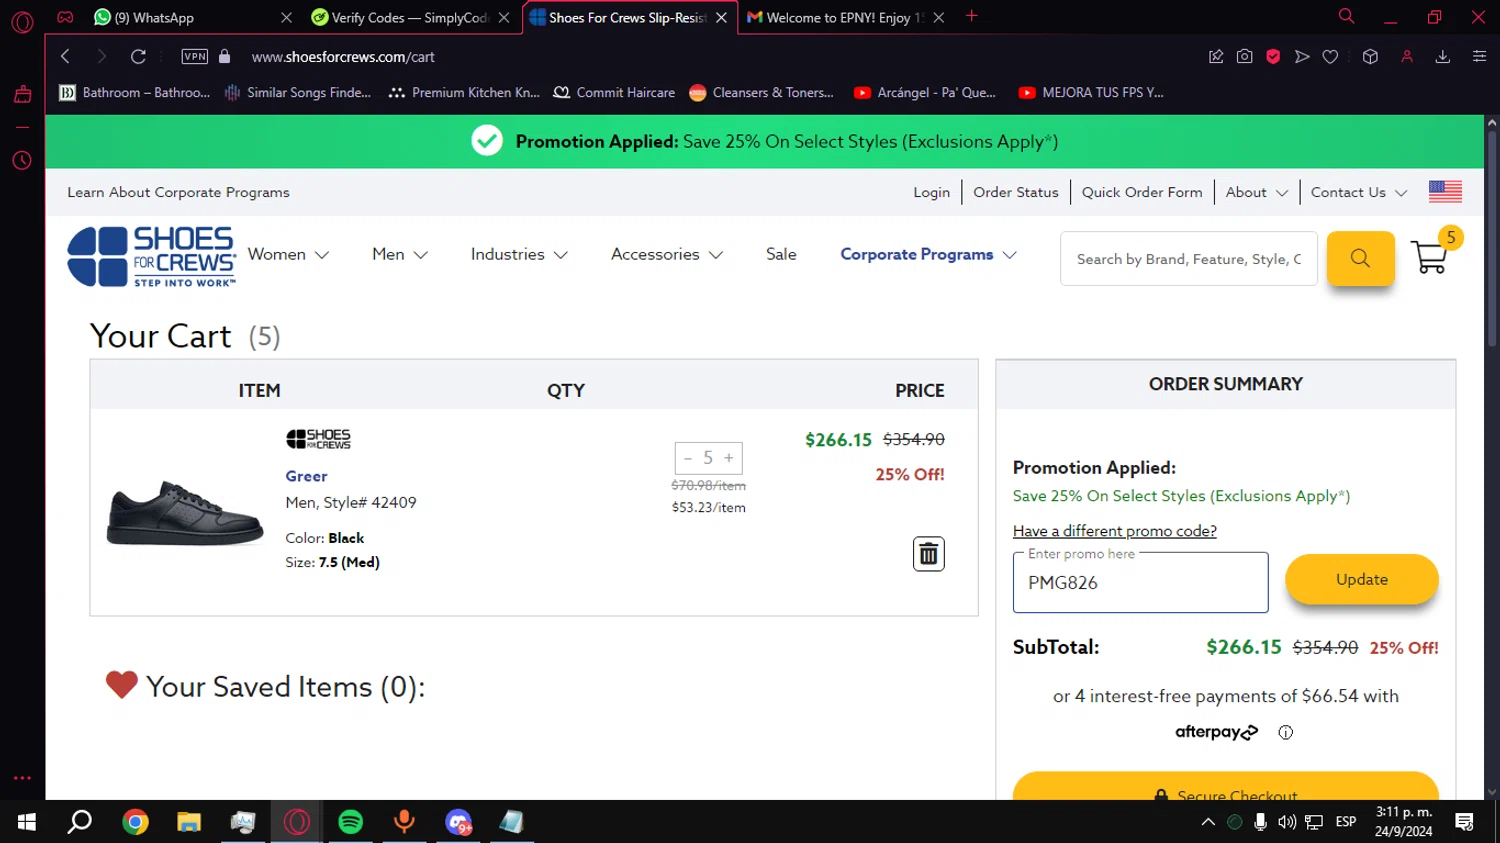Open the Commit Haircare bookmark
Viewport: 1500px width, 843px height.
click(x=614, y=92)
